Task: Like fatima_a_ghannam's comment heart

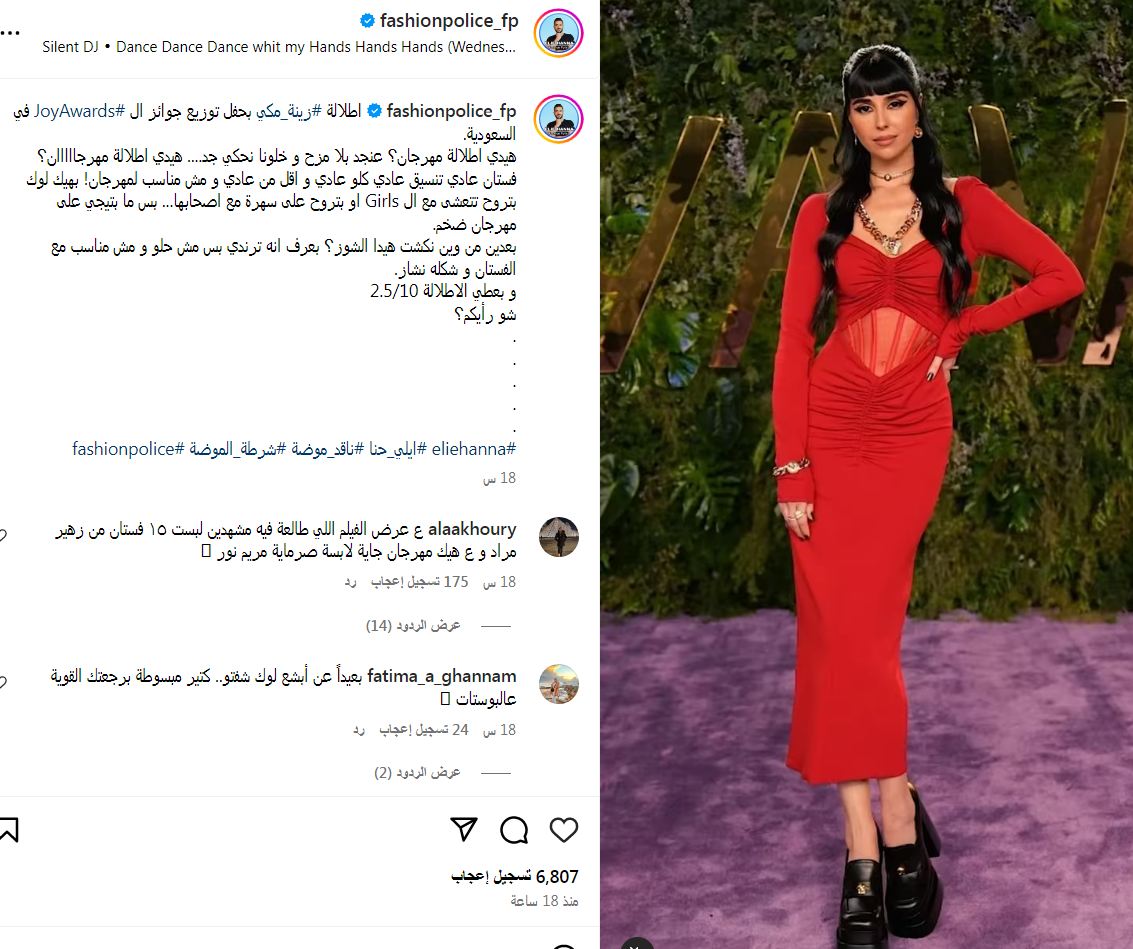Action: click(3, 682)
